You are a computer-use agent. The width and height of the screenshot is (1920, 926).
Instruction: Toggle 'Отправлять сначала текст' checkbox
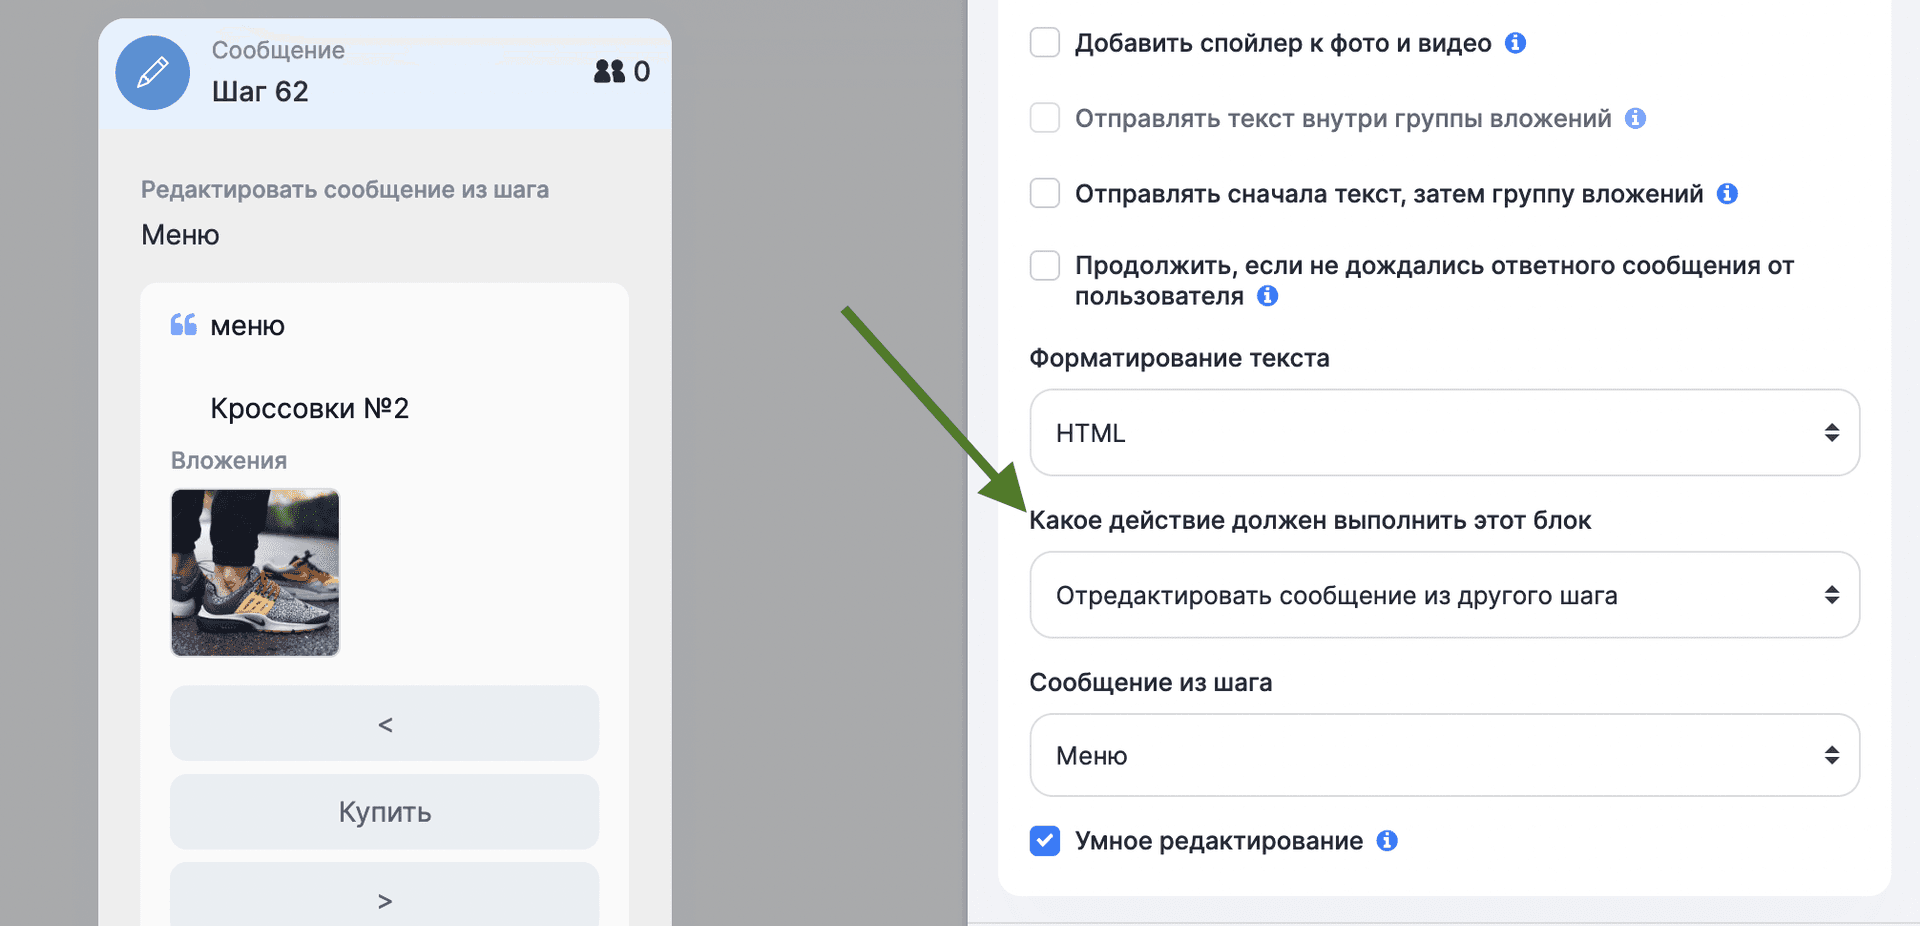click(x=1045, y=193)
